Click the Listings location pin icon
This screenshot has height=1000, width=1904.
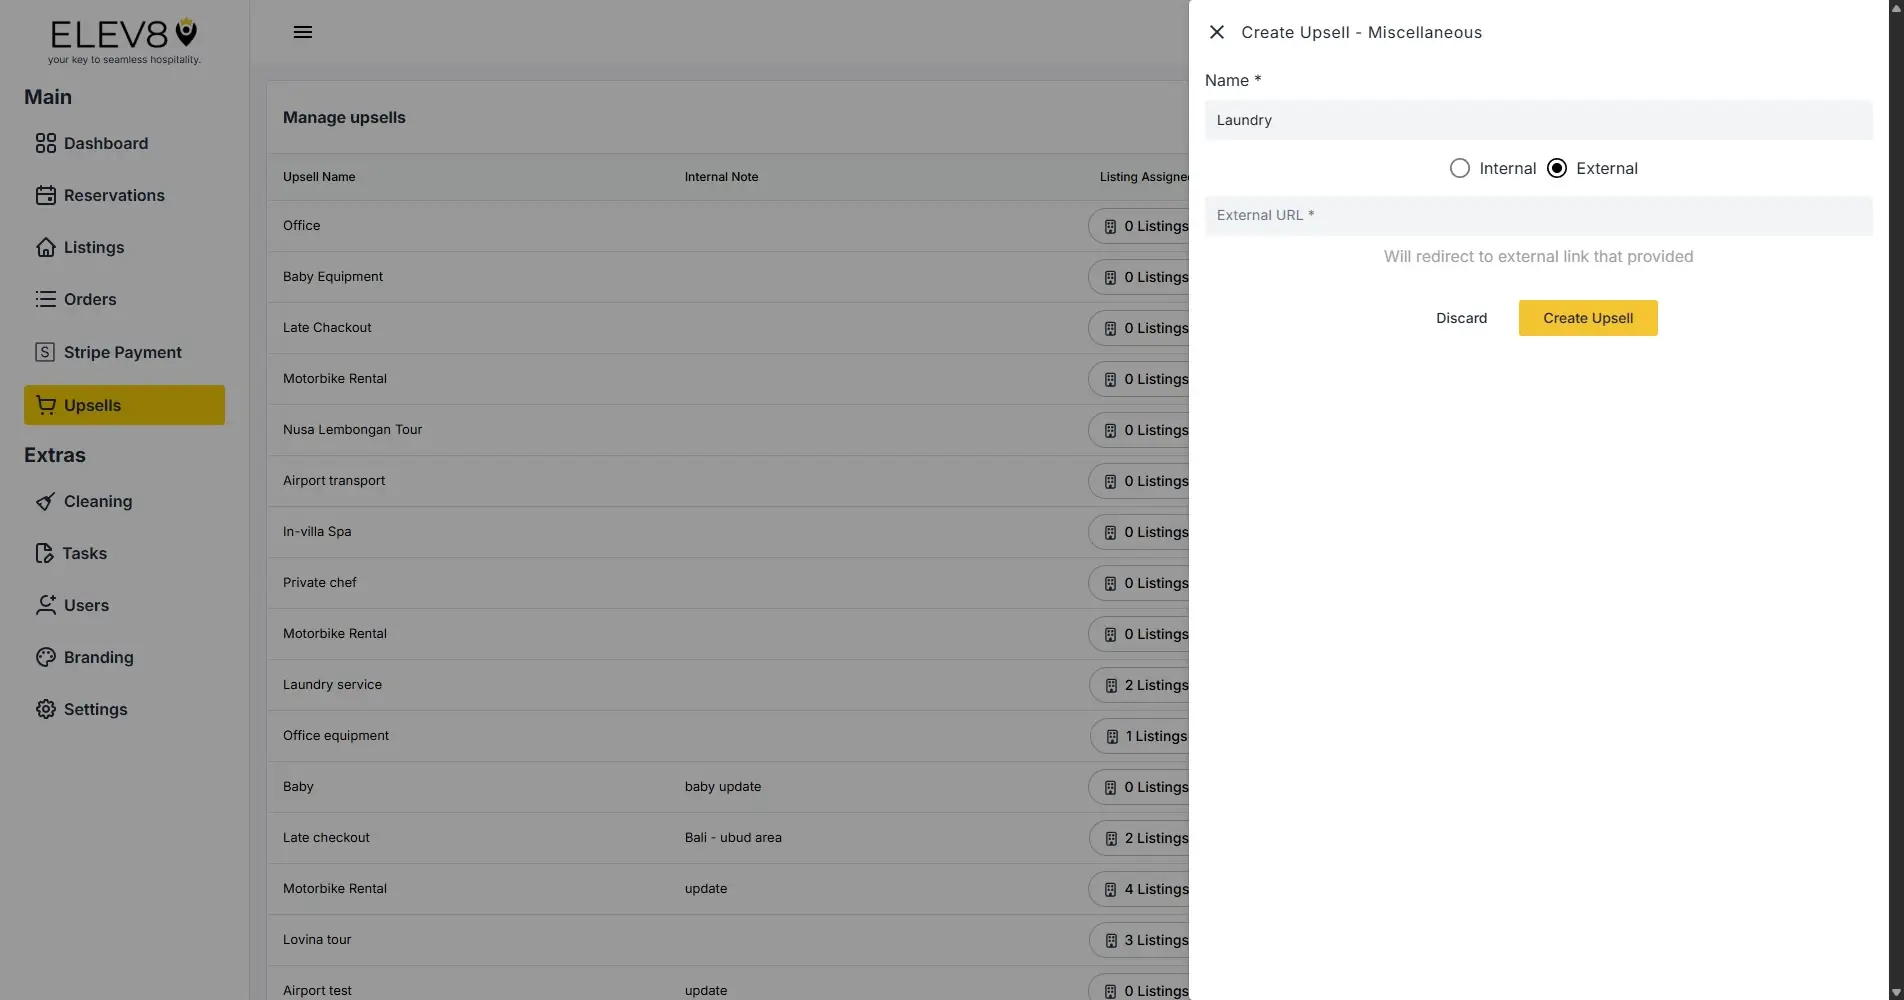click(46, 247)
